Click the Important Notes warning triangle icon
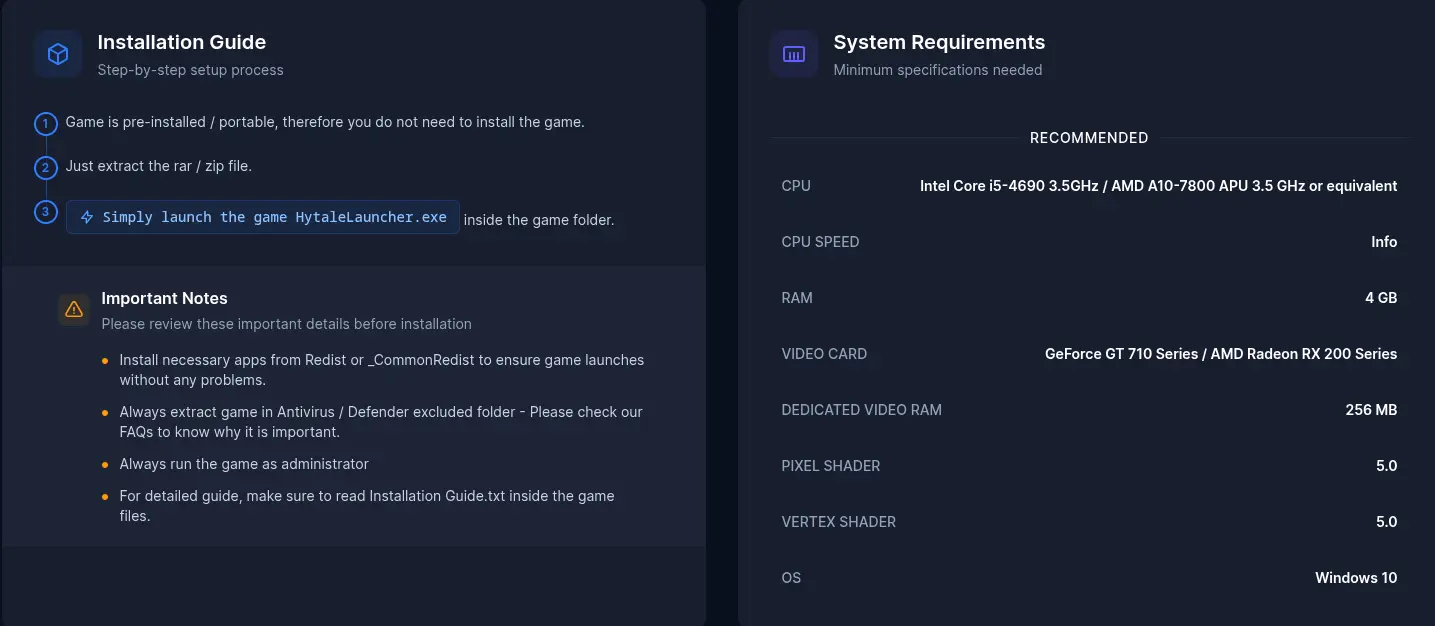The width and height of the screenshot is (1435, 626). [74, 310]
